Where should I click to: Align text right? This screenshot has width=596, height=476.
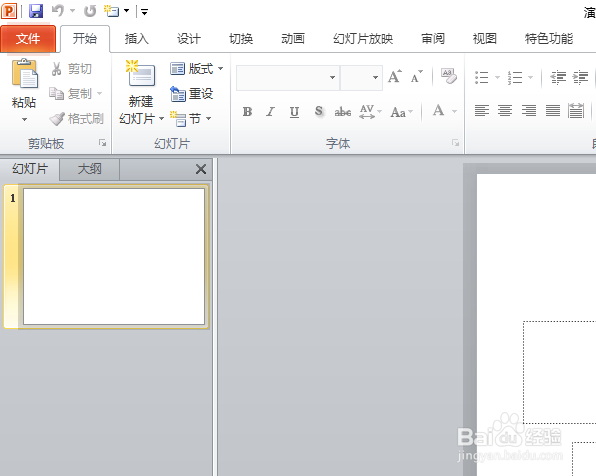(529, 111)
